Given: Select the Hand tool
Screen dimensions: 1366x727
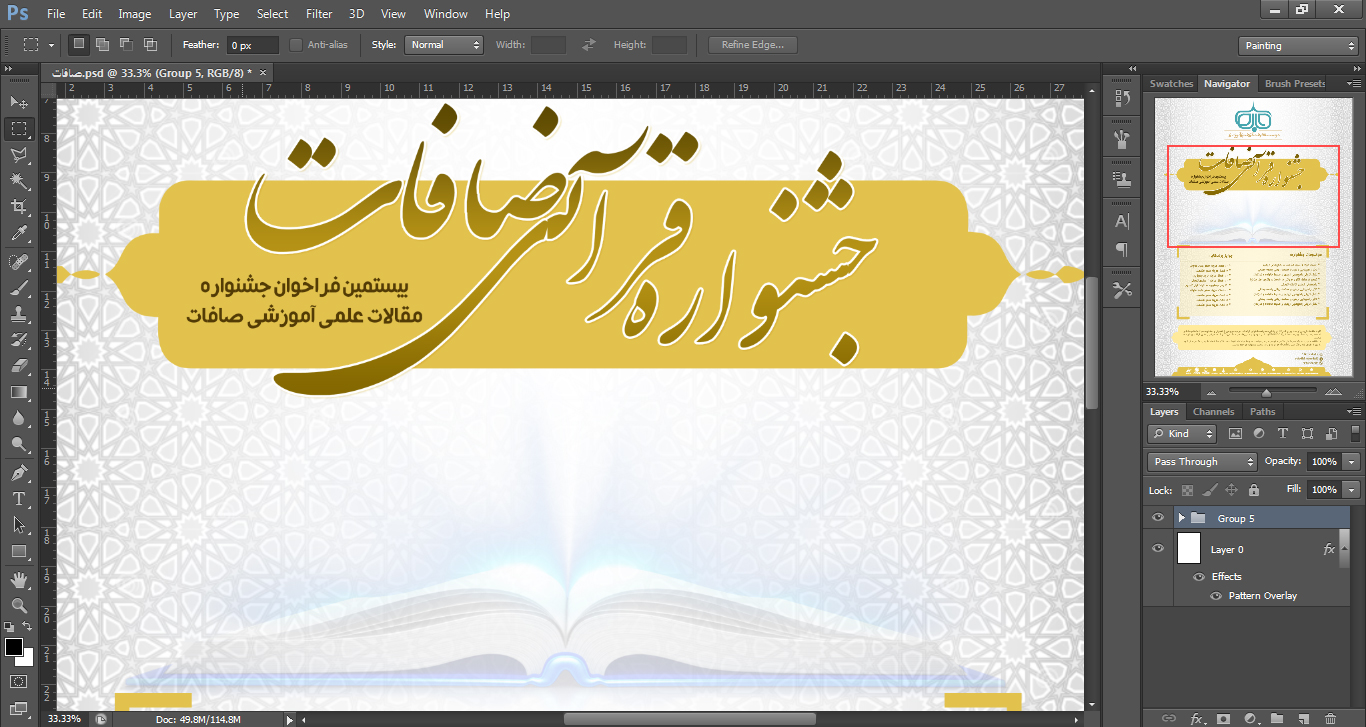Looking at the screenshot, I should 18,579.
